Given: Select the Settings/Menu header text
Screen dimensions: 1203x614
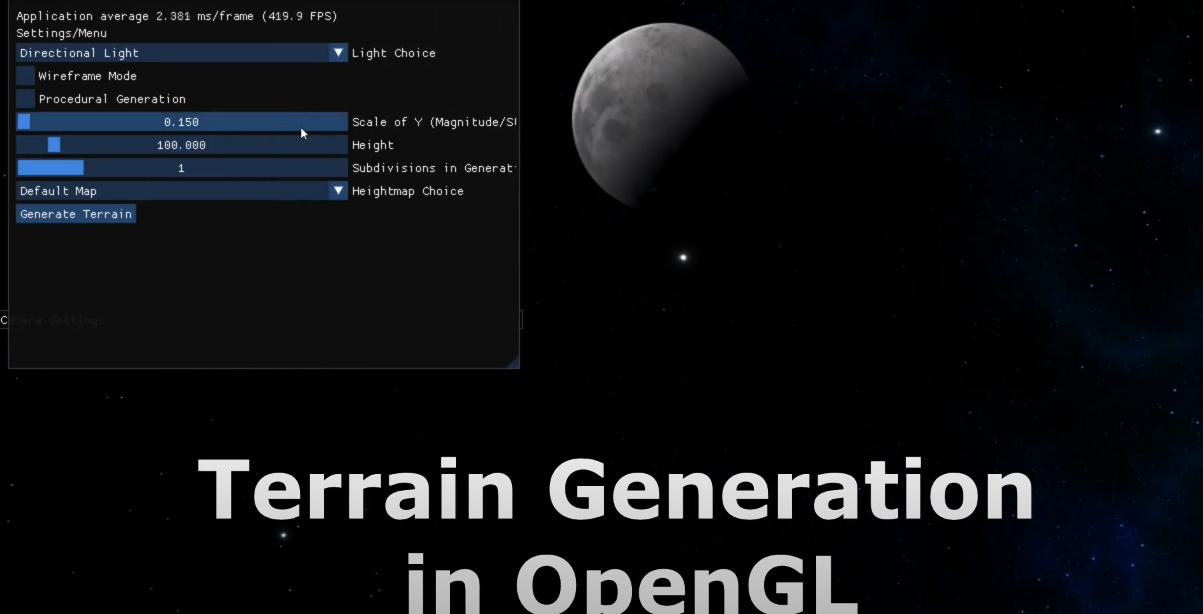Looking at the screenshot, I should point(61,33).
